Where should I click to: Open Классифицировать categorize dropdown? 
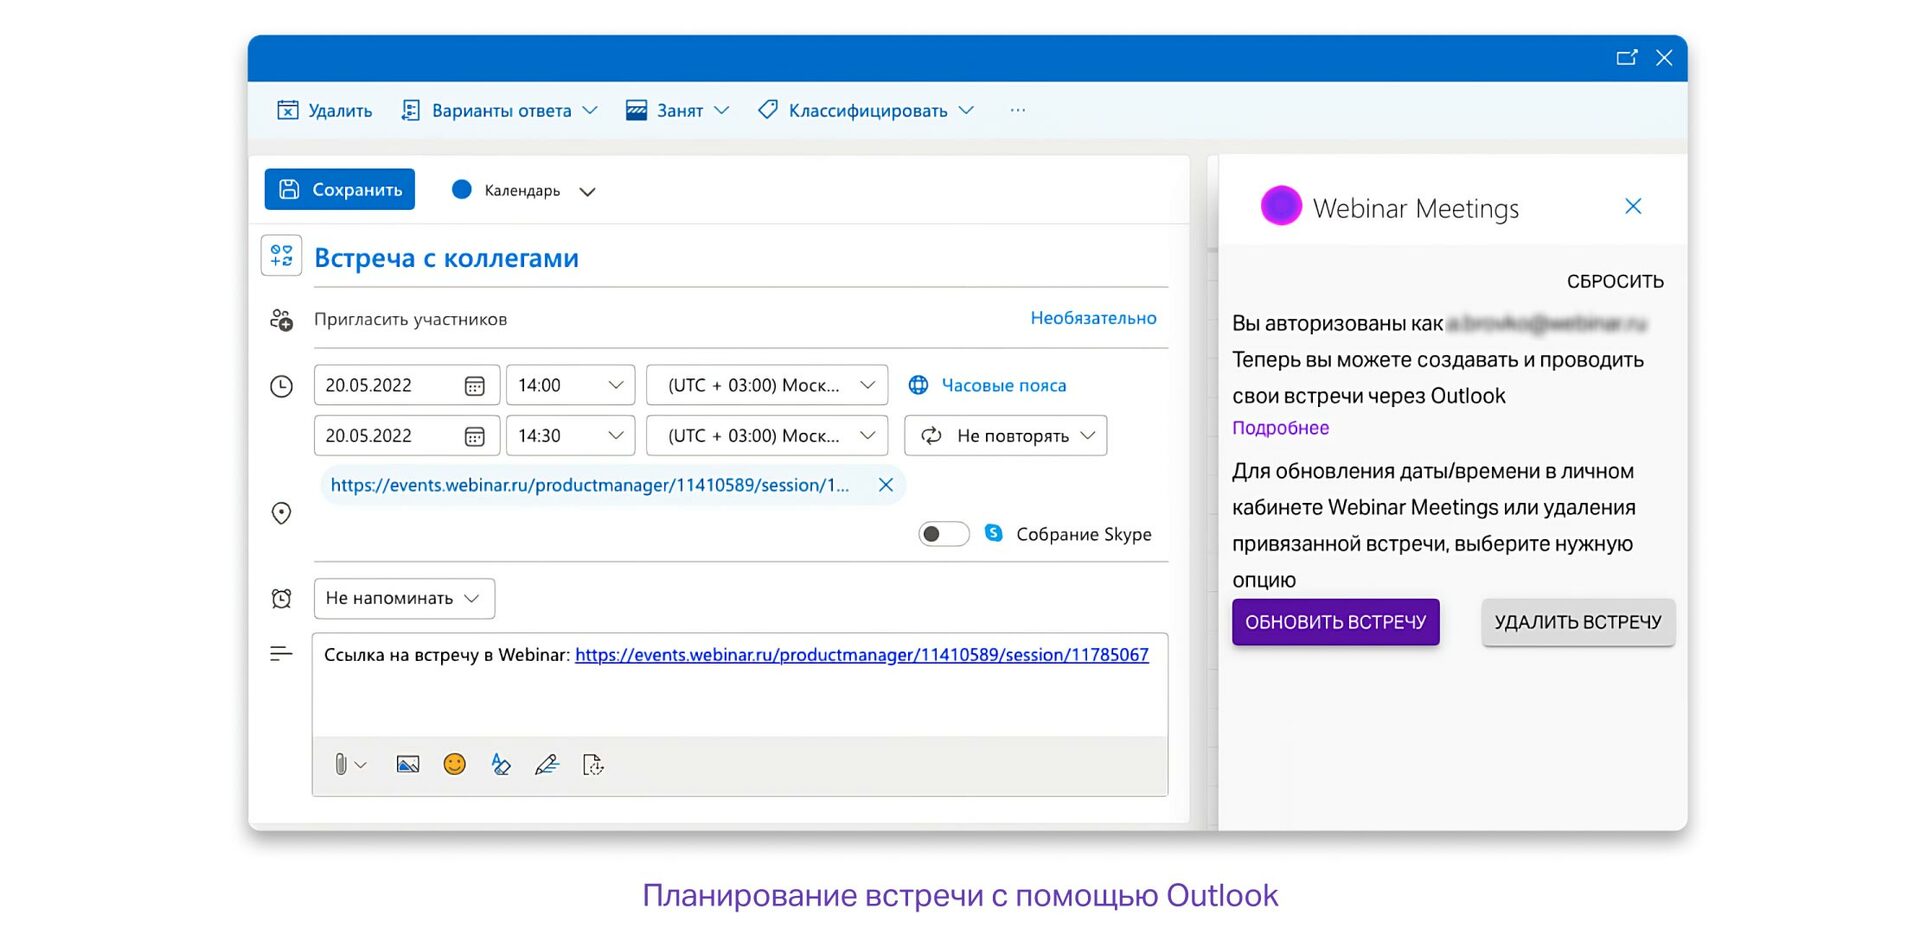coord(866,110)
